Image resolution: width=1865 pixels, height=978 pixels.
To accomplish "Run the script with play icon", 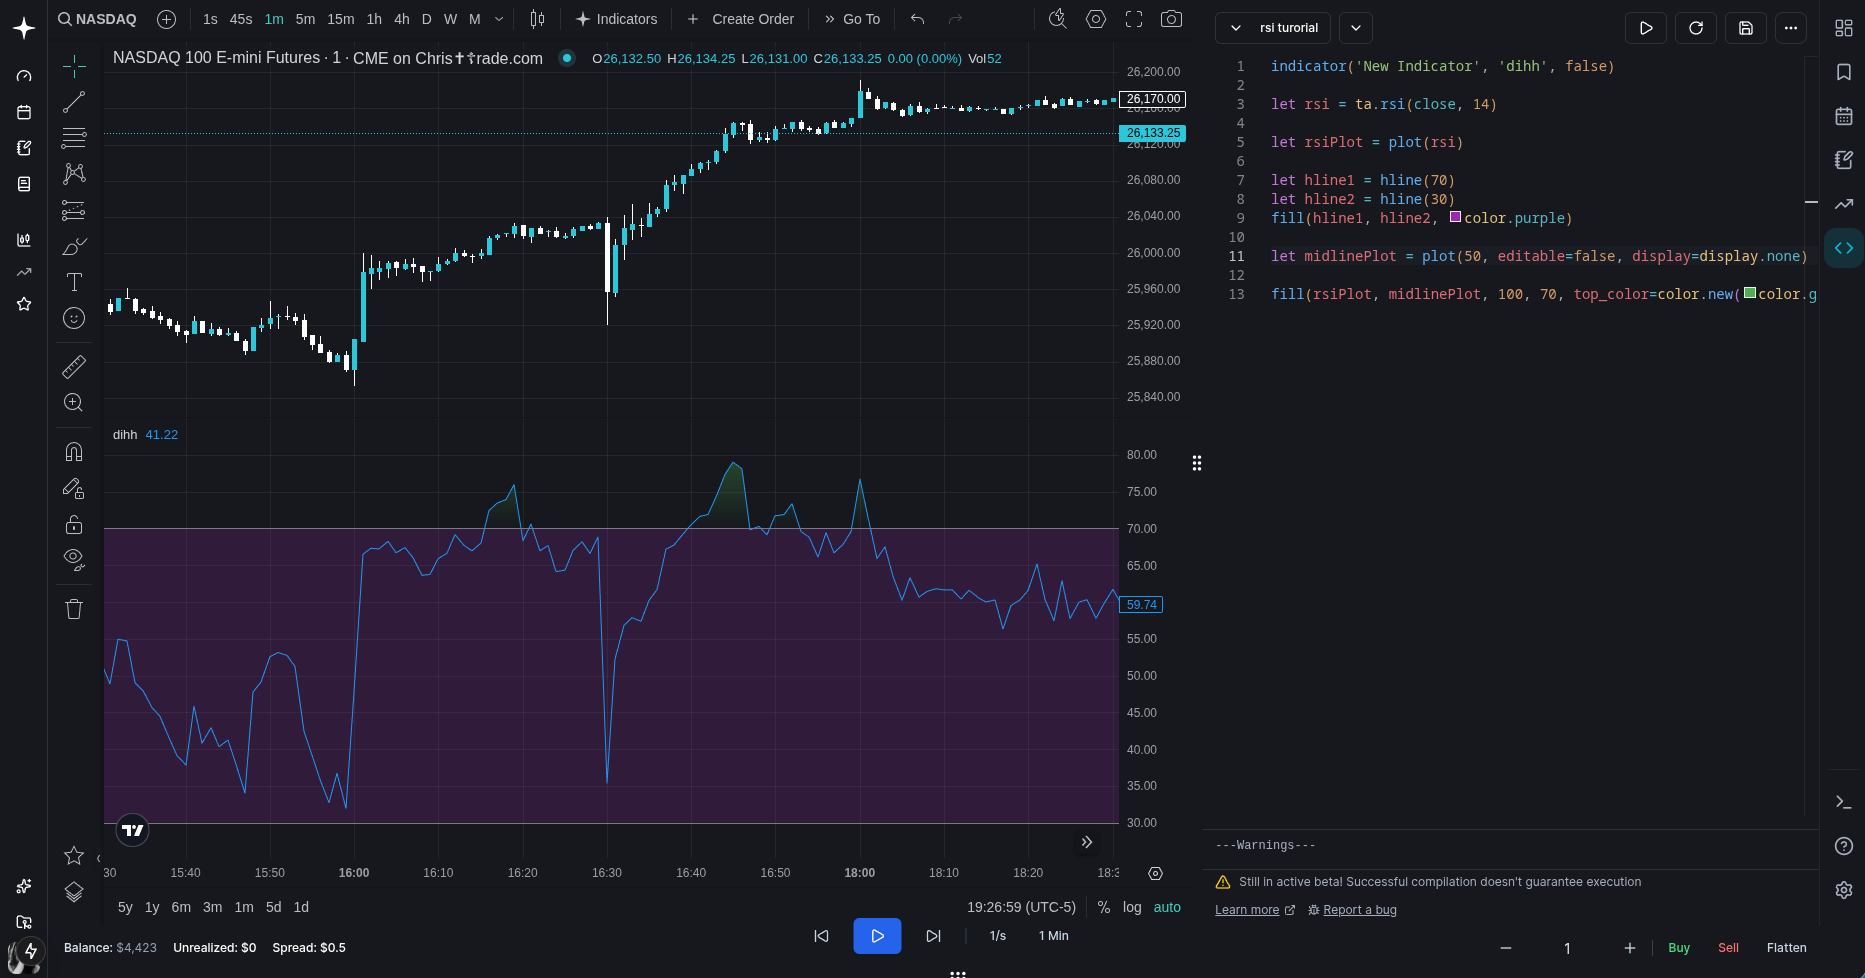I will 1646,28.
